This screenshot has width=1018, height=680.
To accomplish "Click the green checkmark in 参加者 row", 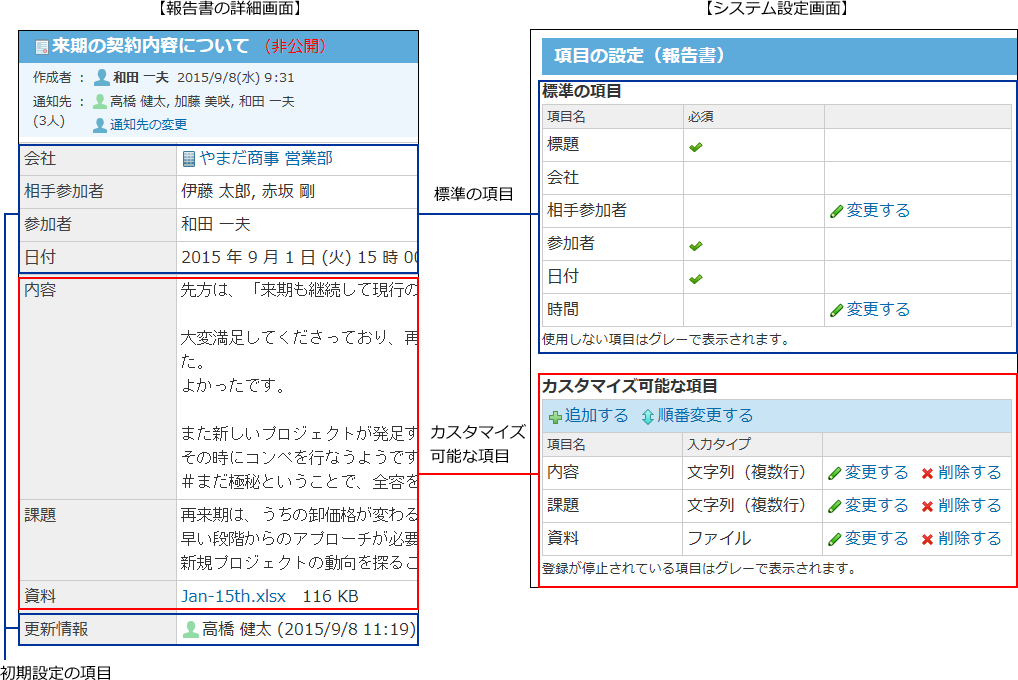I will point(696,245).
